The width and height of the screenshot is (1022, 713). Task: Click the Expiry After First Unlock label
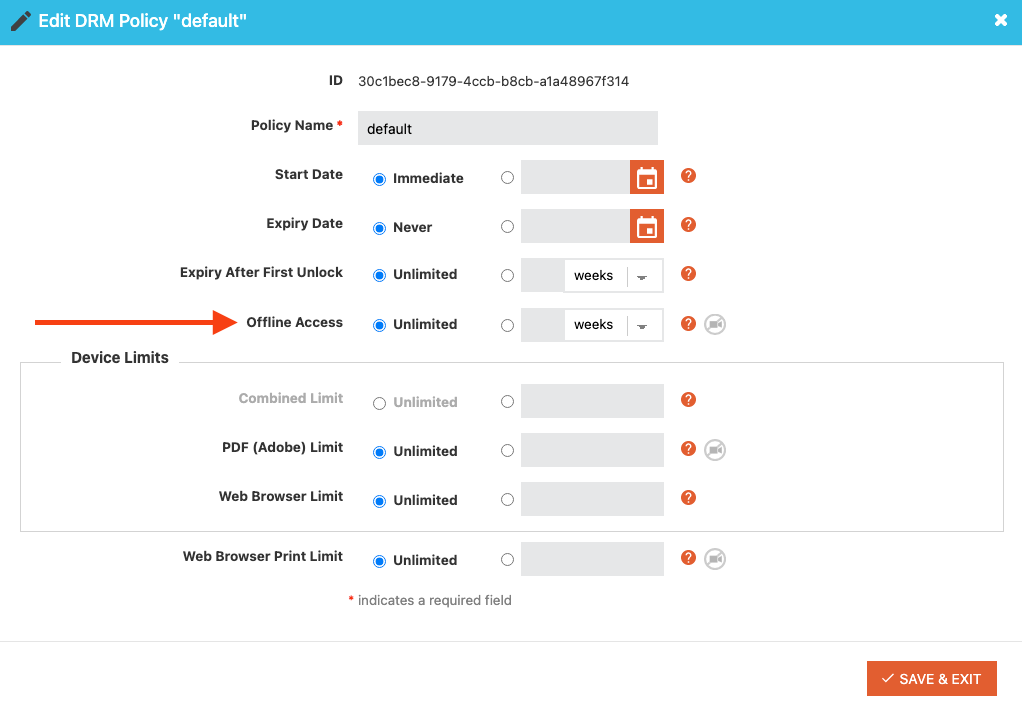pyautogui.click(x=261, y=272)
